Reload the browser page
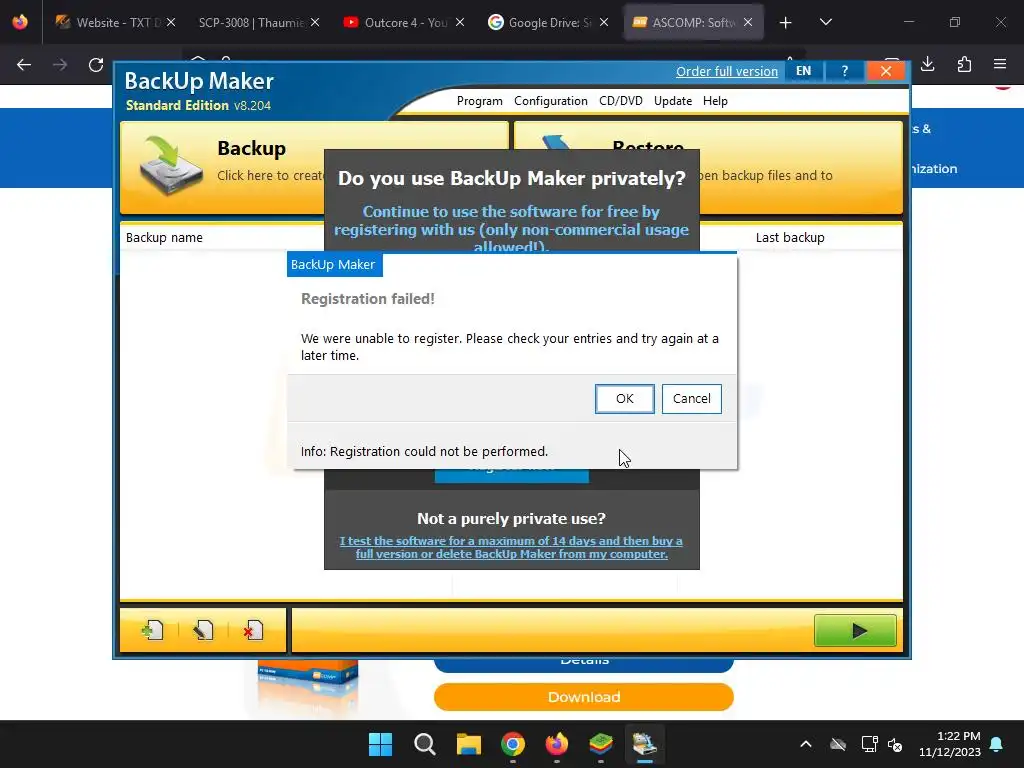The height and width of the screenshot is (768, 1024). (x=96, y=65)
